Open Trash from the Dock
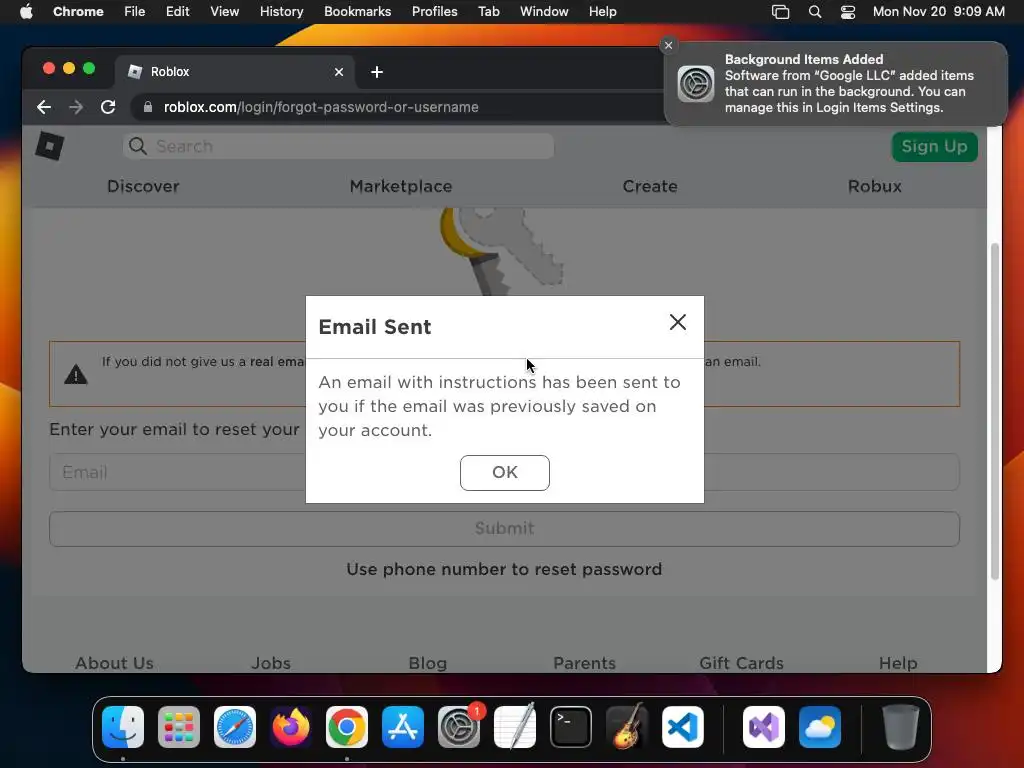The width and height of the screenshot is (1024, 768). 901,727
